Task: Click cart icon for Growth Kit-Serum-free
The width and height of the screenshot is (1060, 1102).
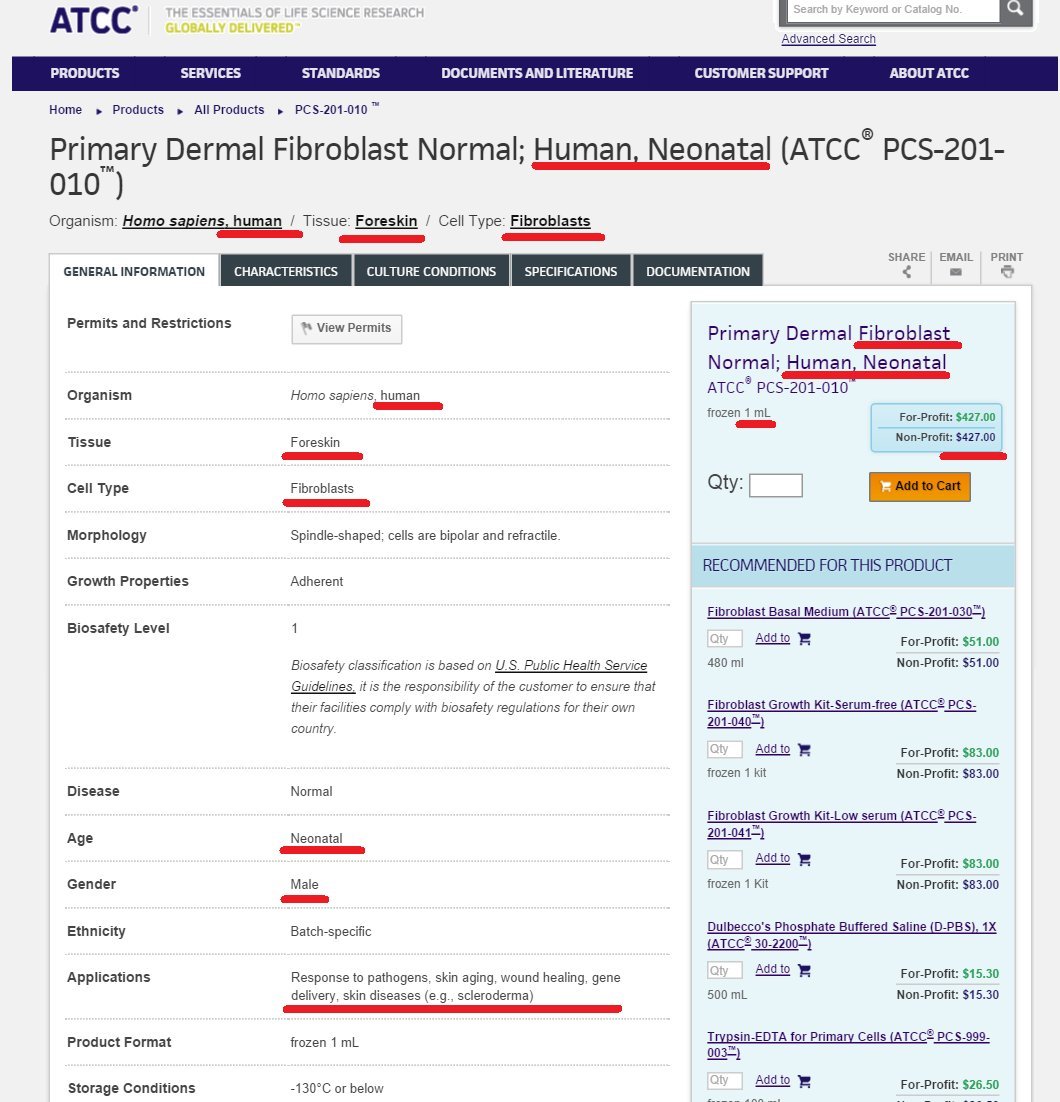Action: (x=805, y=749)
